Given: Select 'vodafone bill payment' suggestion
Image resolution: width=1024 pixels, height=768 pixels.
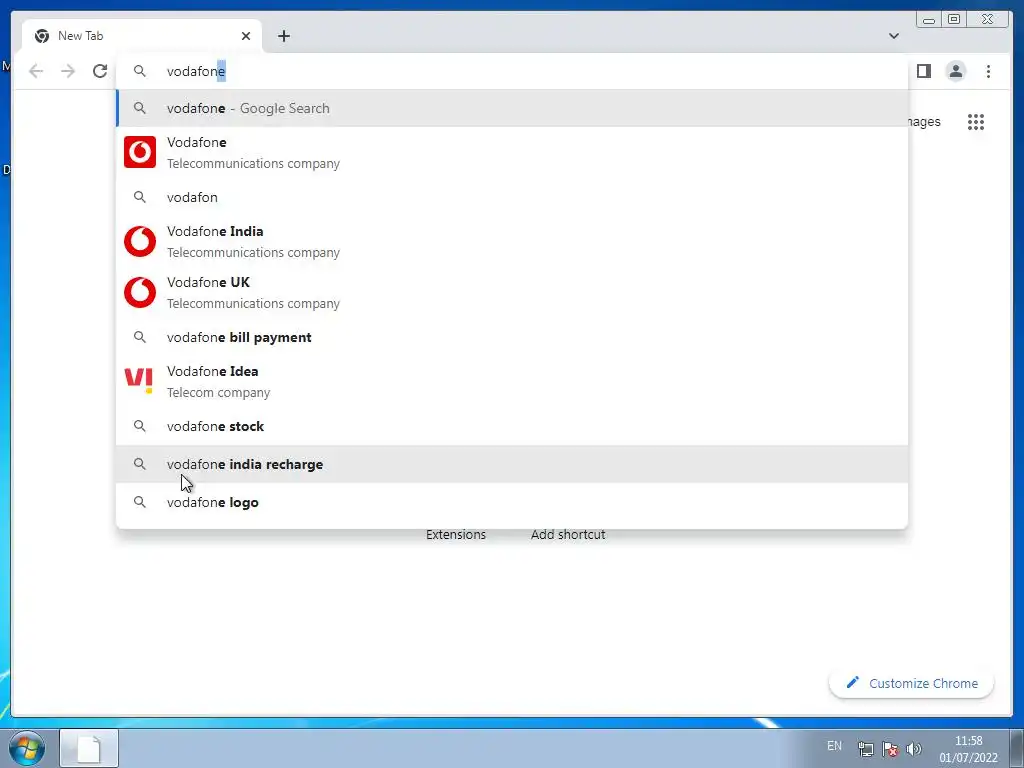Looking at the screenshot, I should [x=512, y=338].
